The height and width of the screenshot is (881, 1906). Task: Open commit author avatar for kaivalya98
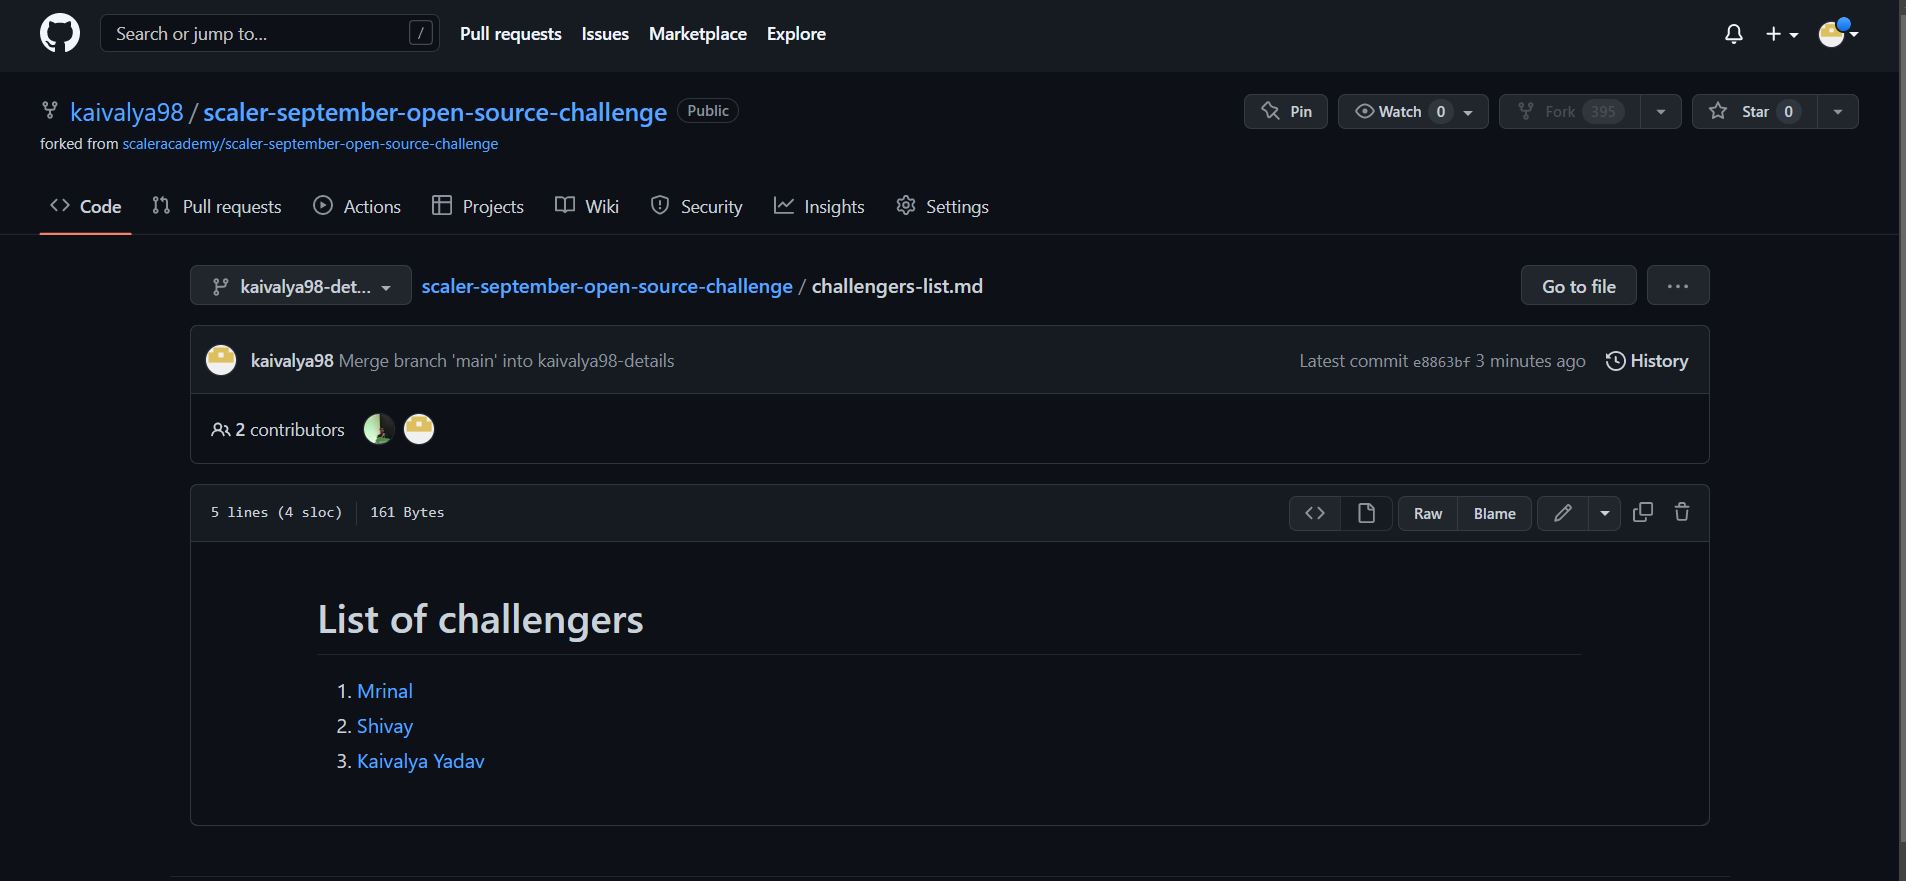click(221, 360)
